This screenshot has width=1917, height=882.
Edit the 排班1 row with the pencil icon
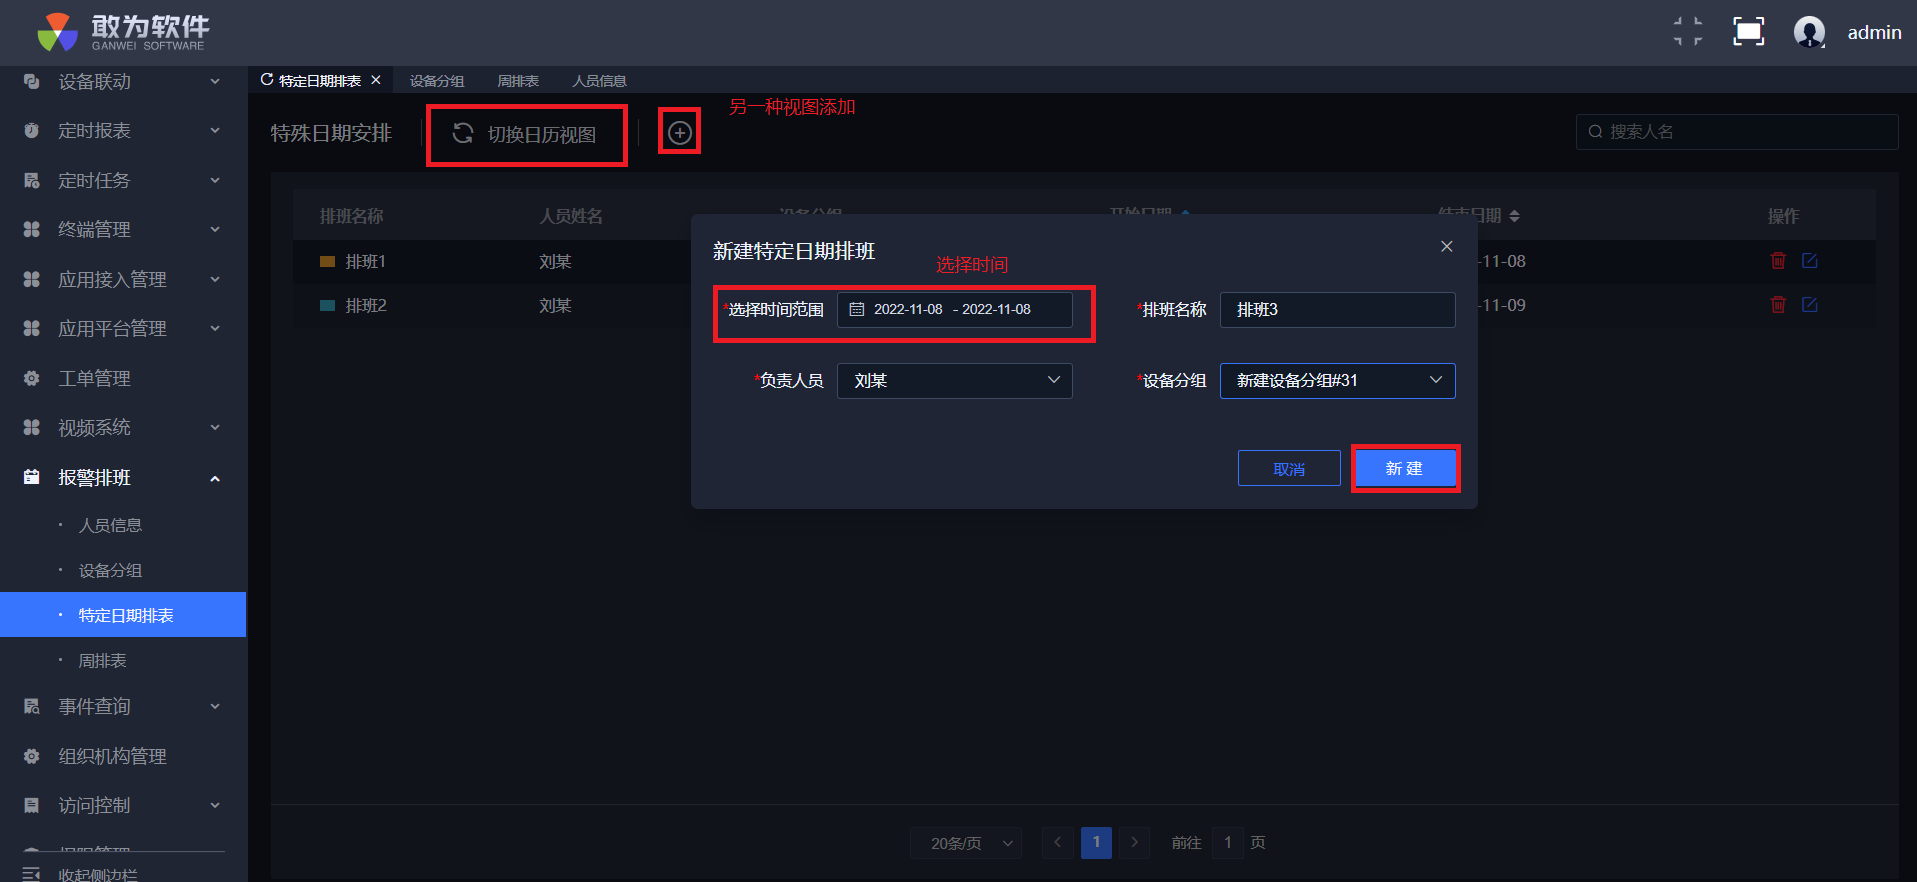point(1809,261)
